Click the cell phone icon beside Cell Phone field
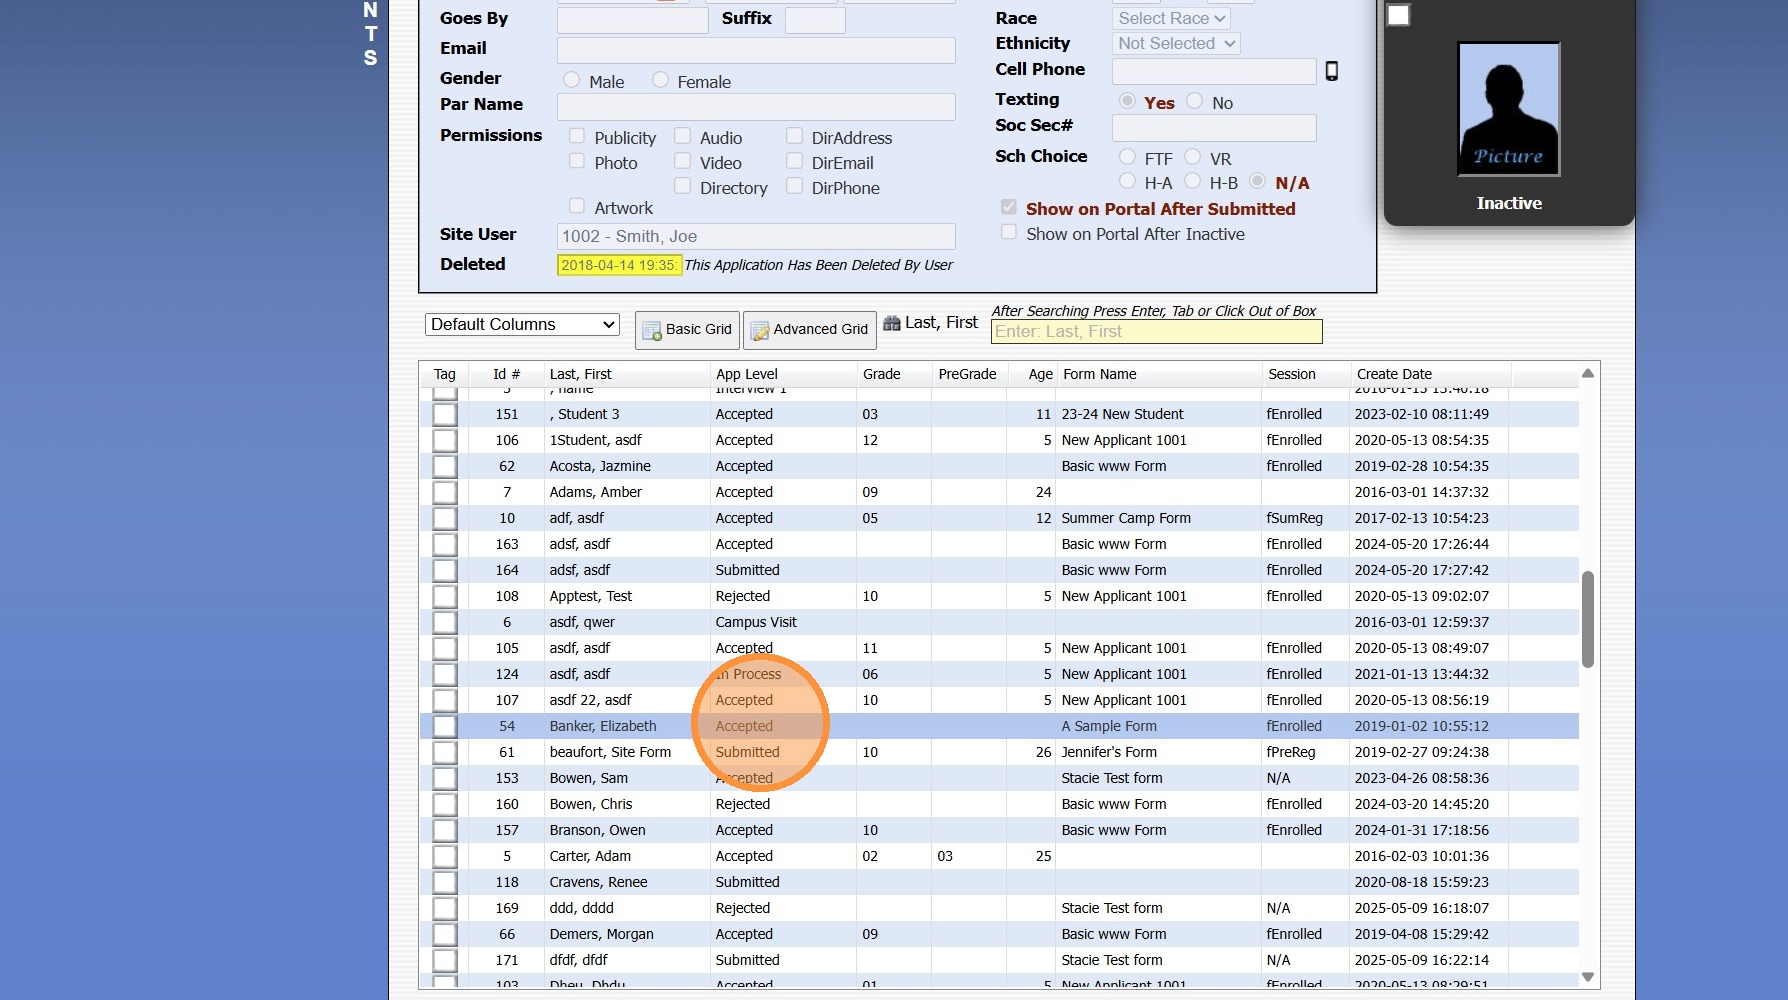The image size is (1788, 1000). click(1331, 71)
